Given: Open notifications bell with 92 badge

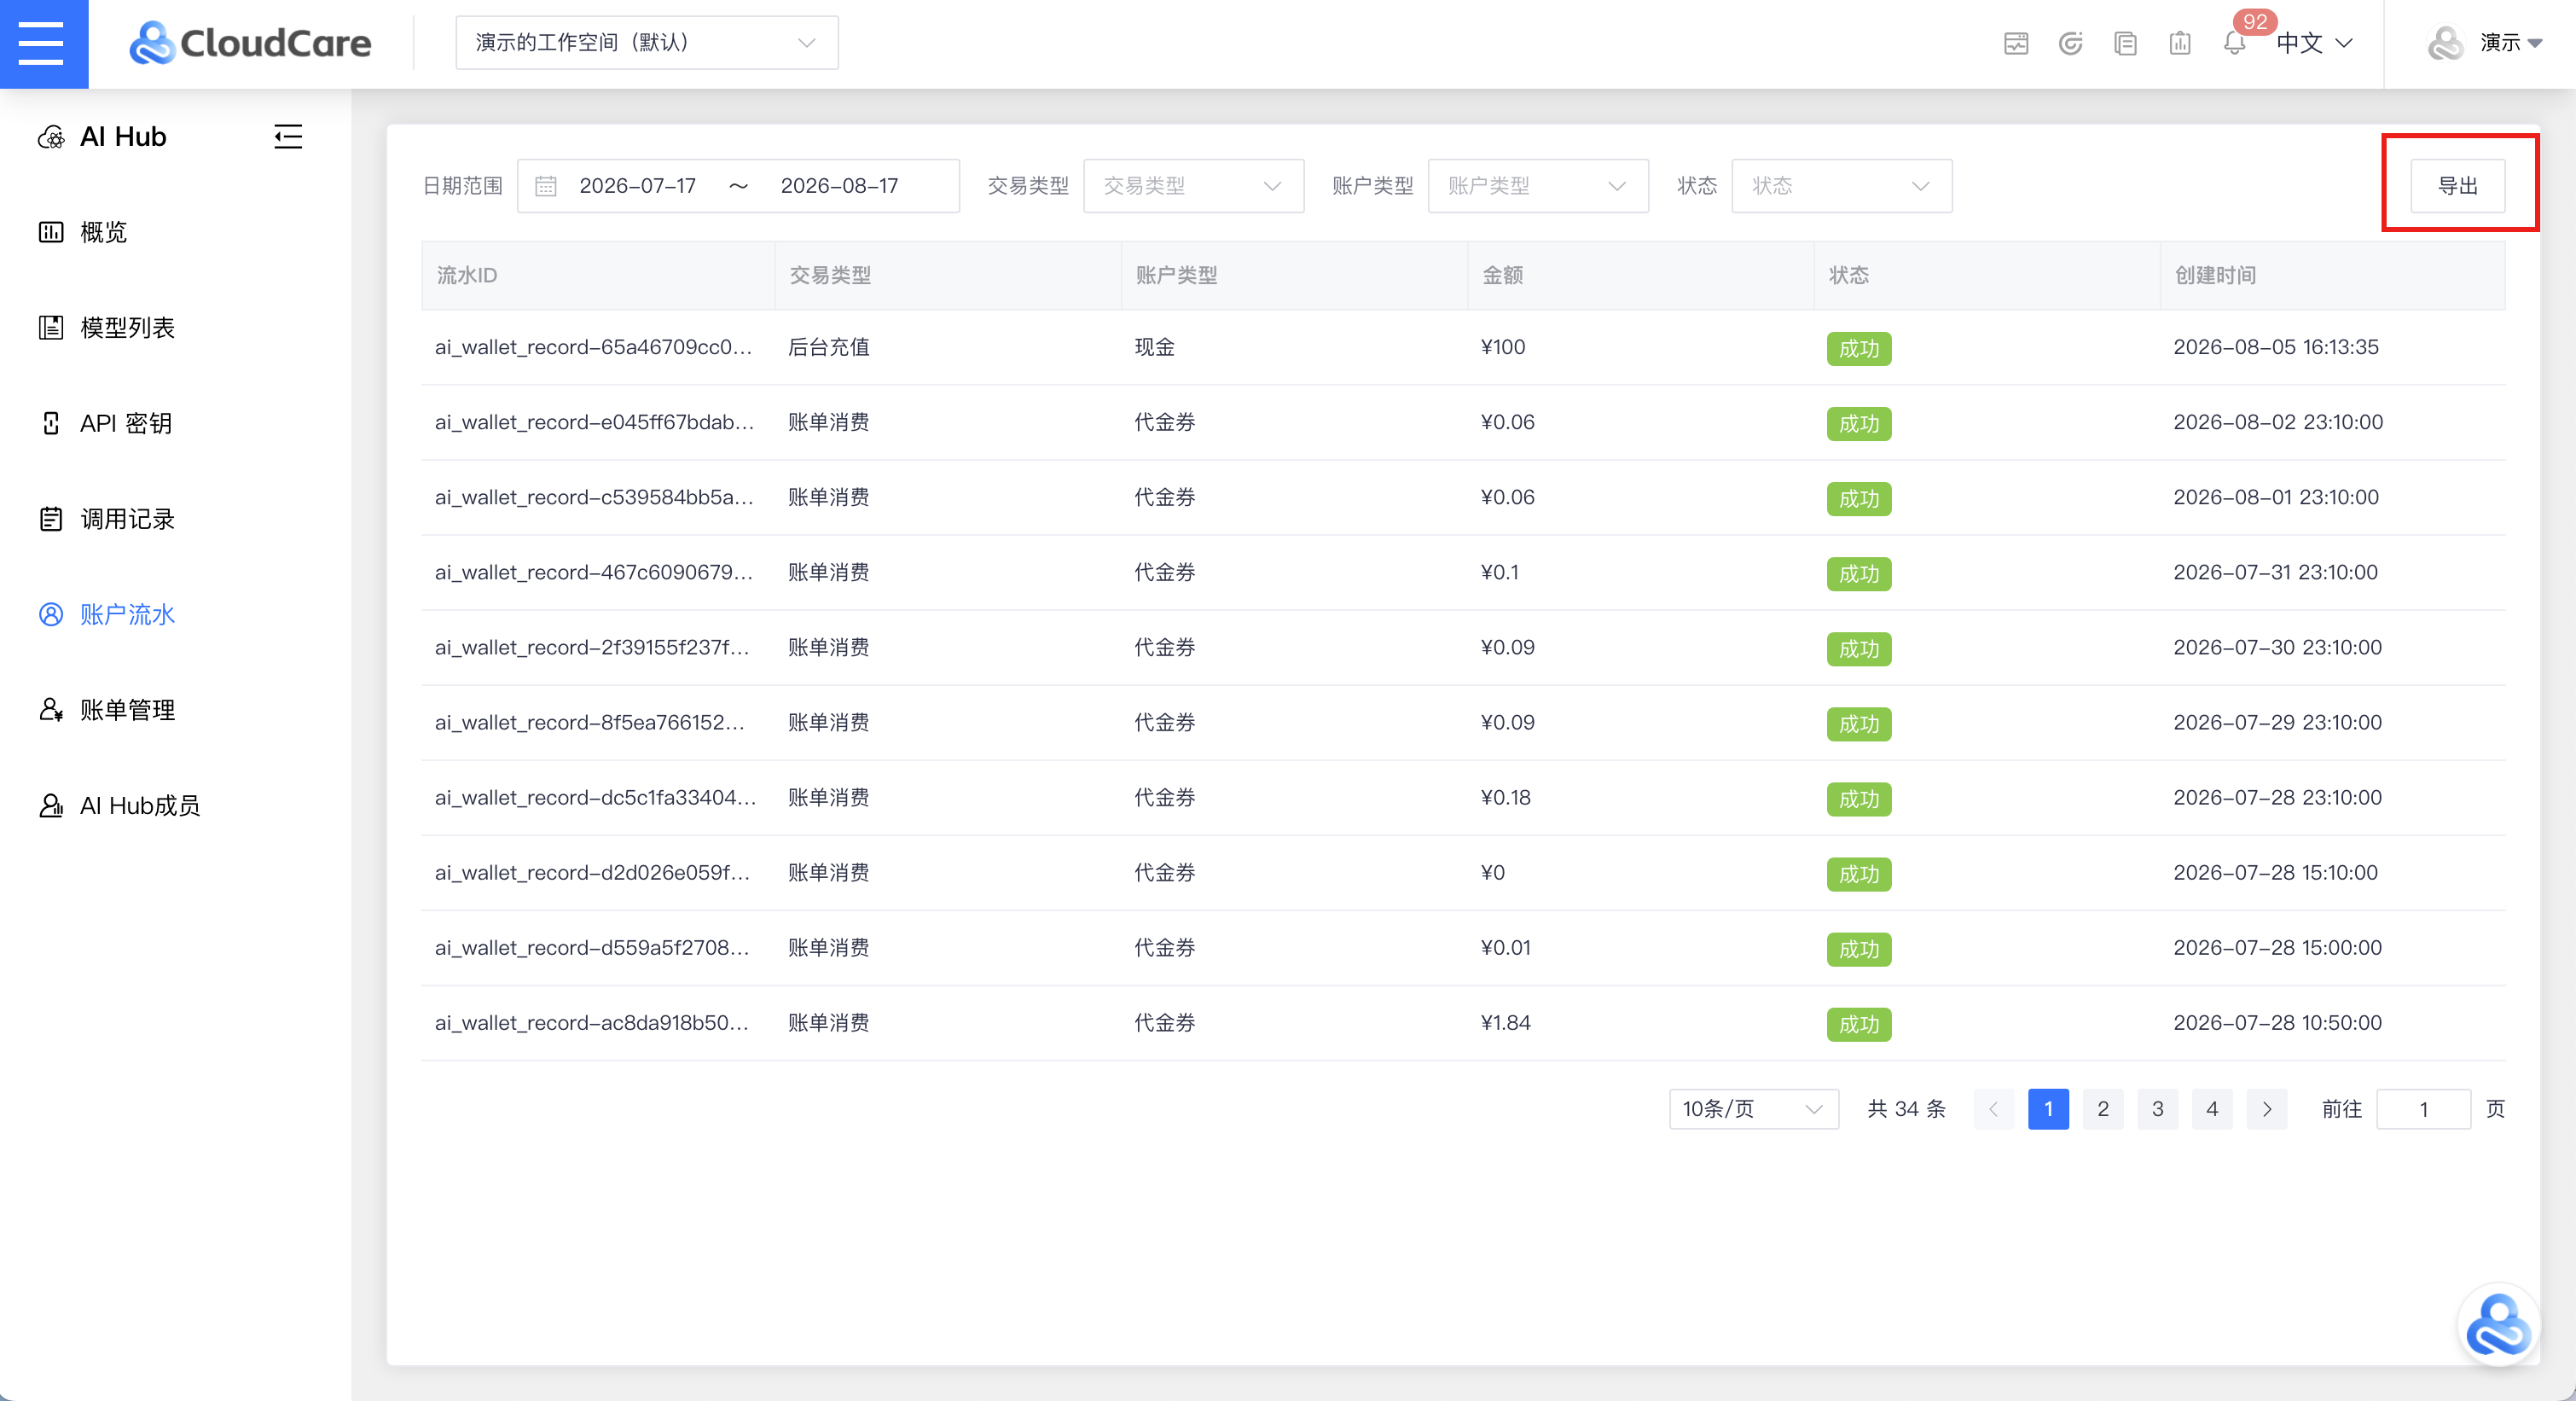Looking at the screenshot, I should tap(2234, 43).
